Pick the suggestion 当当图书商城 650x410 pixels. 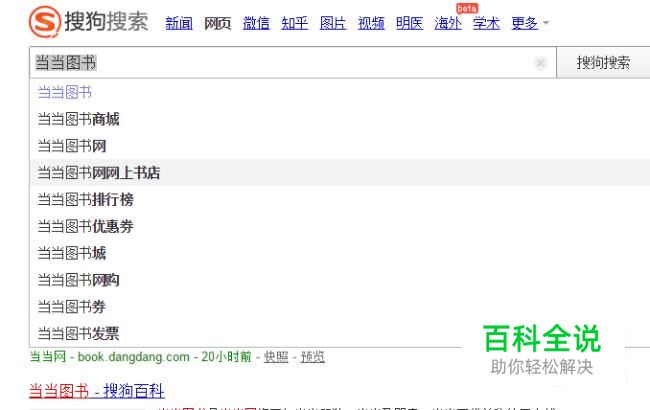[78, 119]
